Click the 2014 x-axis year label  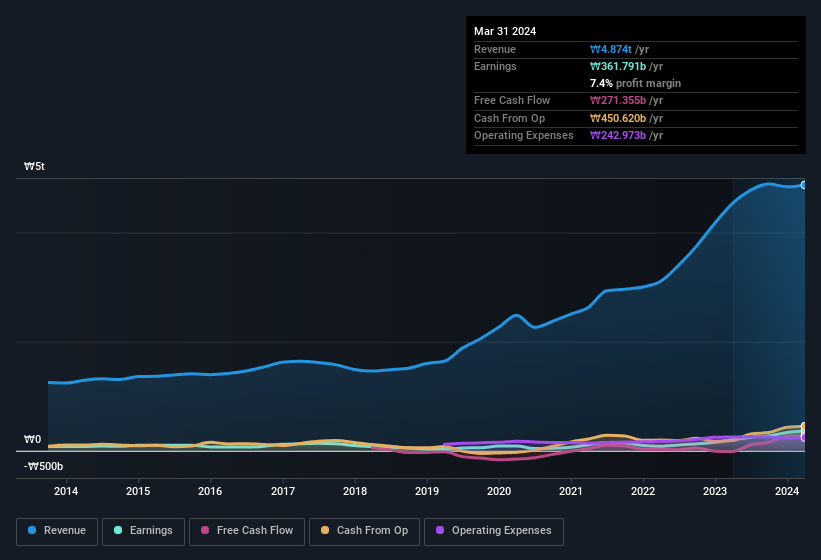pyautogui.click(x=66, y=491)
